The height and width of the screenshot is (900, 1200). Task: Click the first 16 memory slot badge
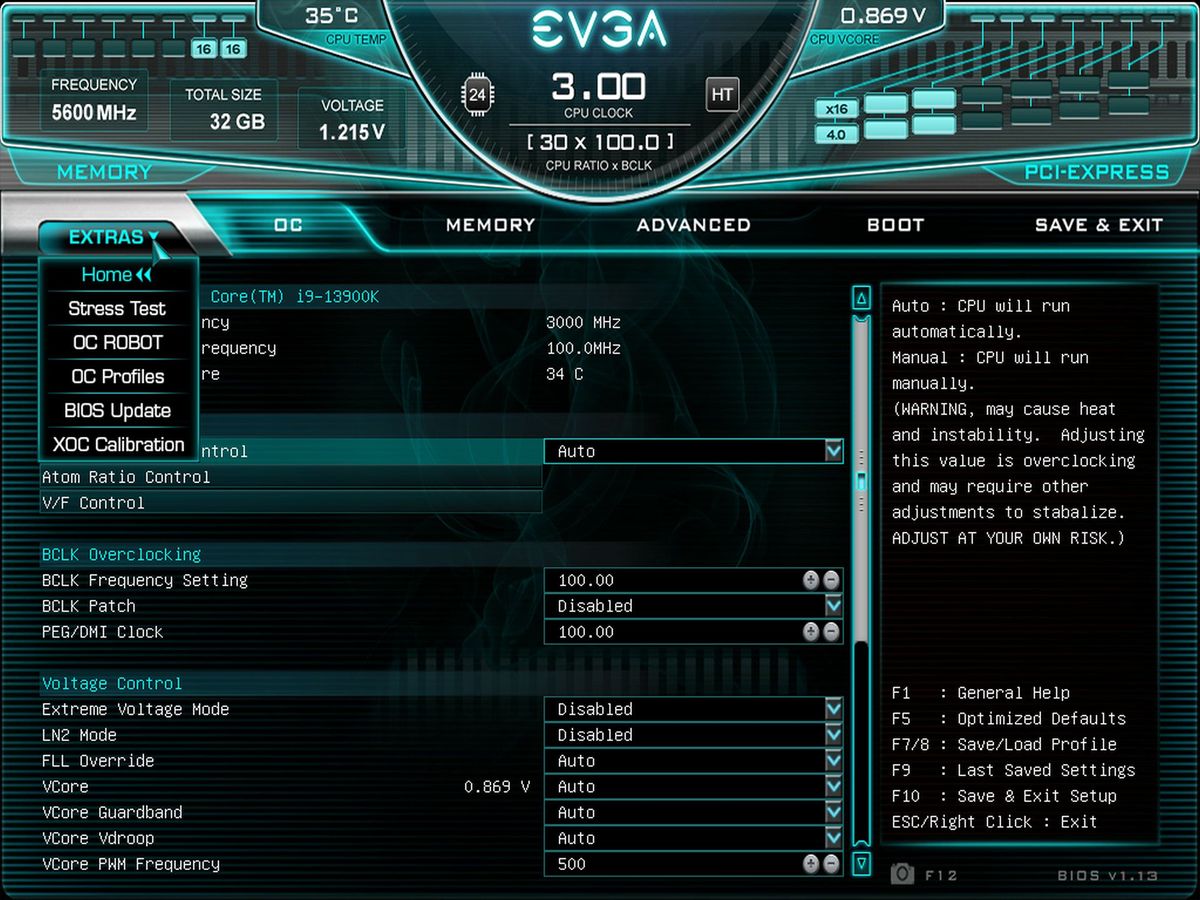coord(204,49)
